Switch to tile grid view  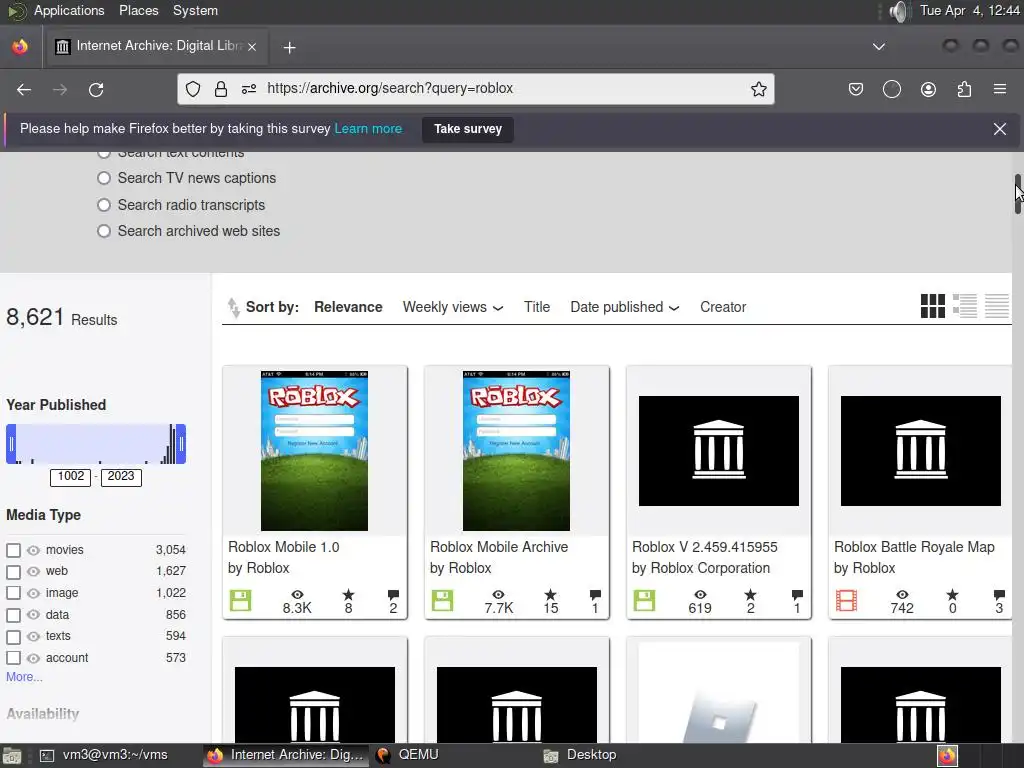tap(933, 306)
